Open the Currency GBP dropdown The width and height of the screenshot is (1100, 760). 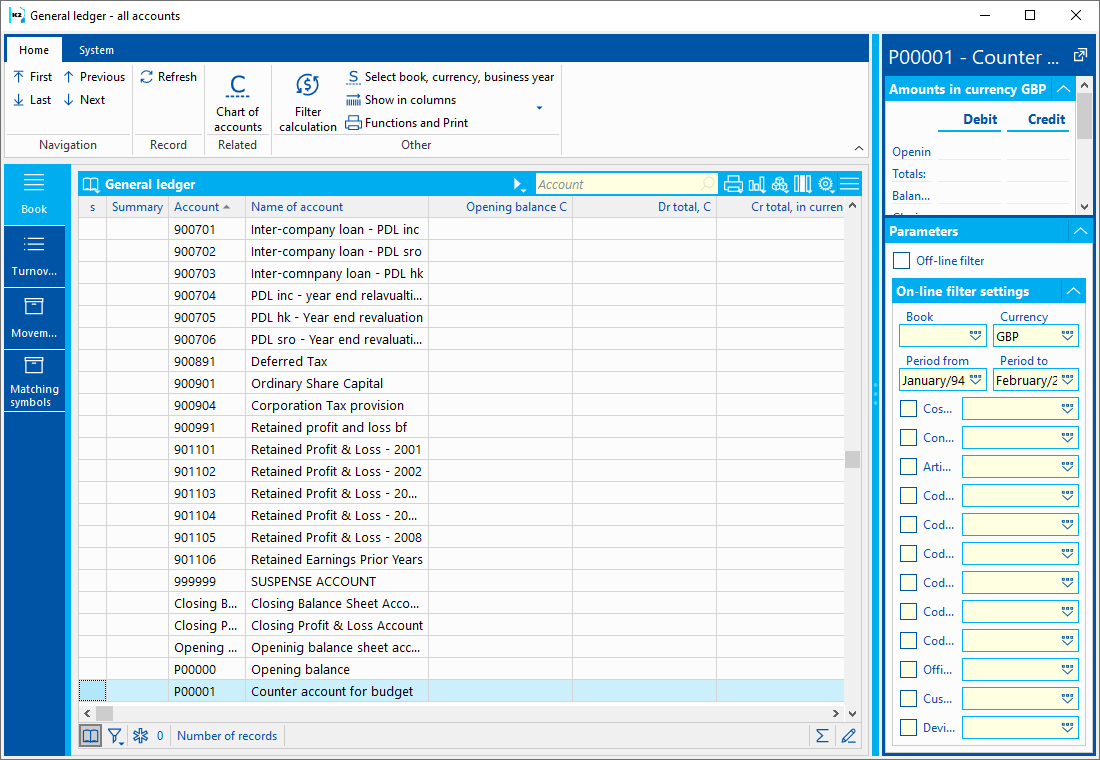pos(1067,337)
